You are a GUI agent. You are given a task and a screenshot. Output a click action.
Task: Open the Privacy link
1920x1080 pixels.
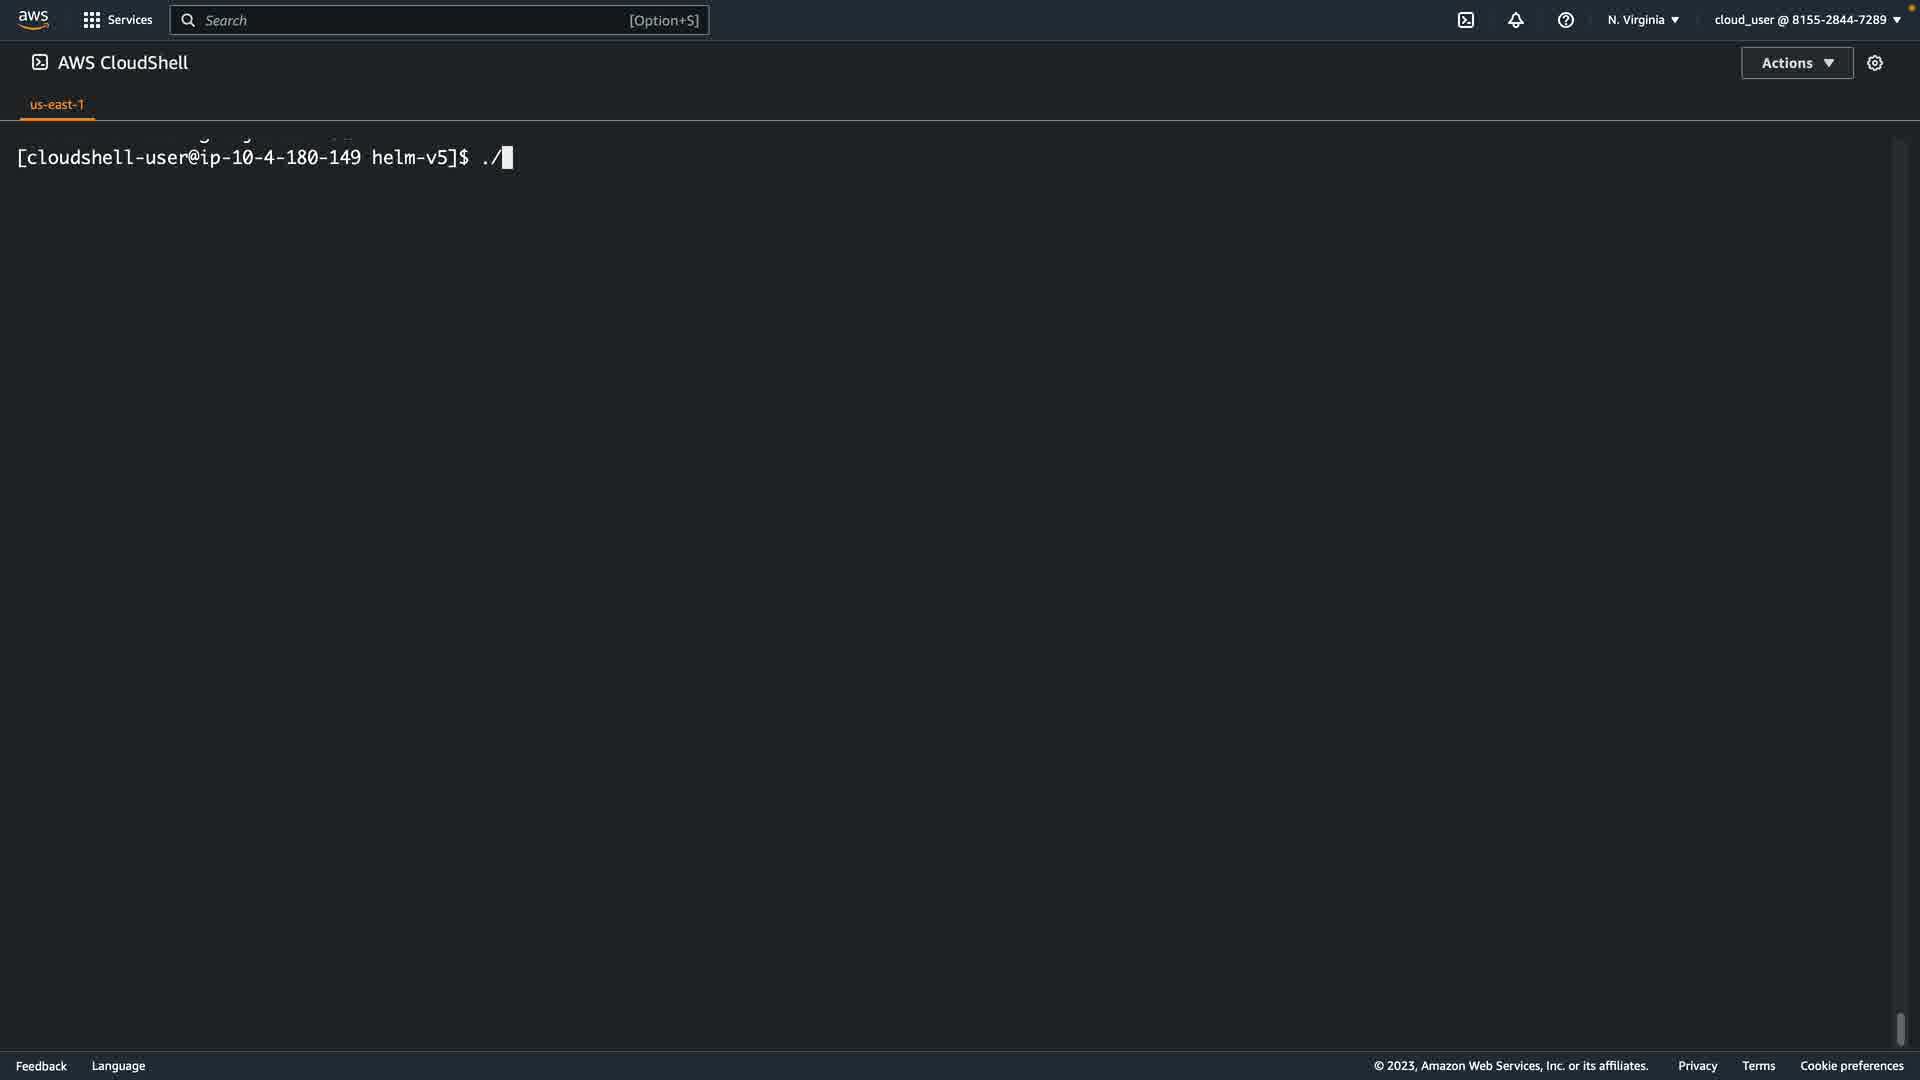point(1697,1066)
